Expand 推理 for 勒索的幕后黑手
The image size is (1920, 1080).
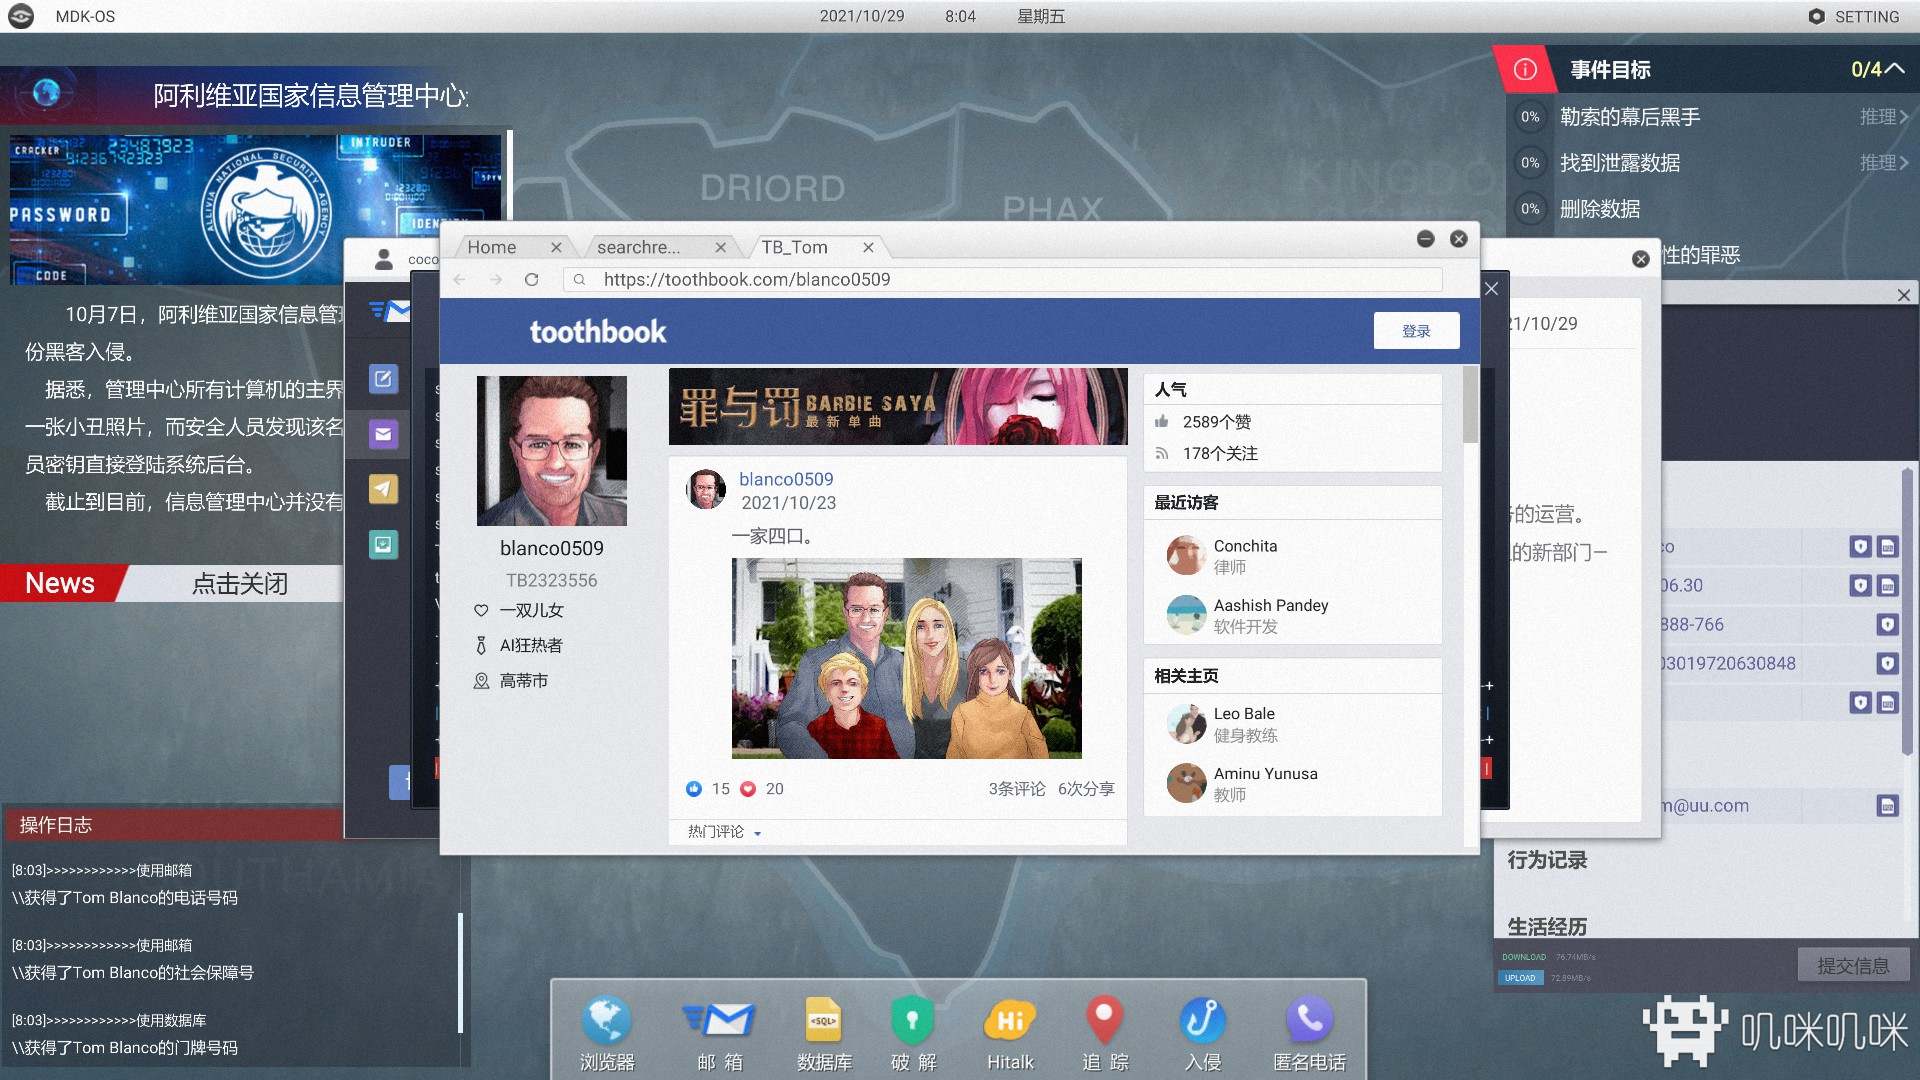click(1884, 117)
